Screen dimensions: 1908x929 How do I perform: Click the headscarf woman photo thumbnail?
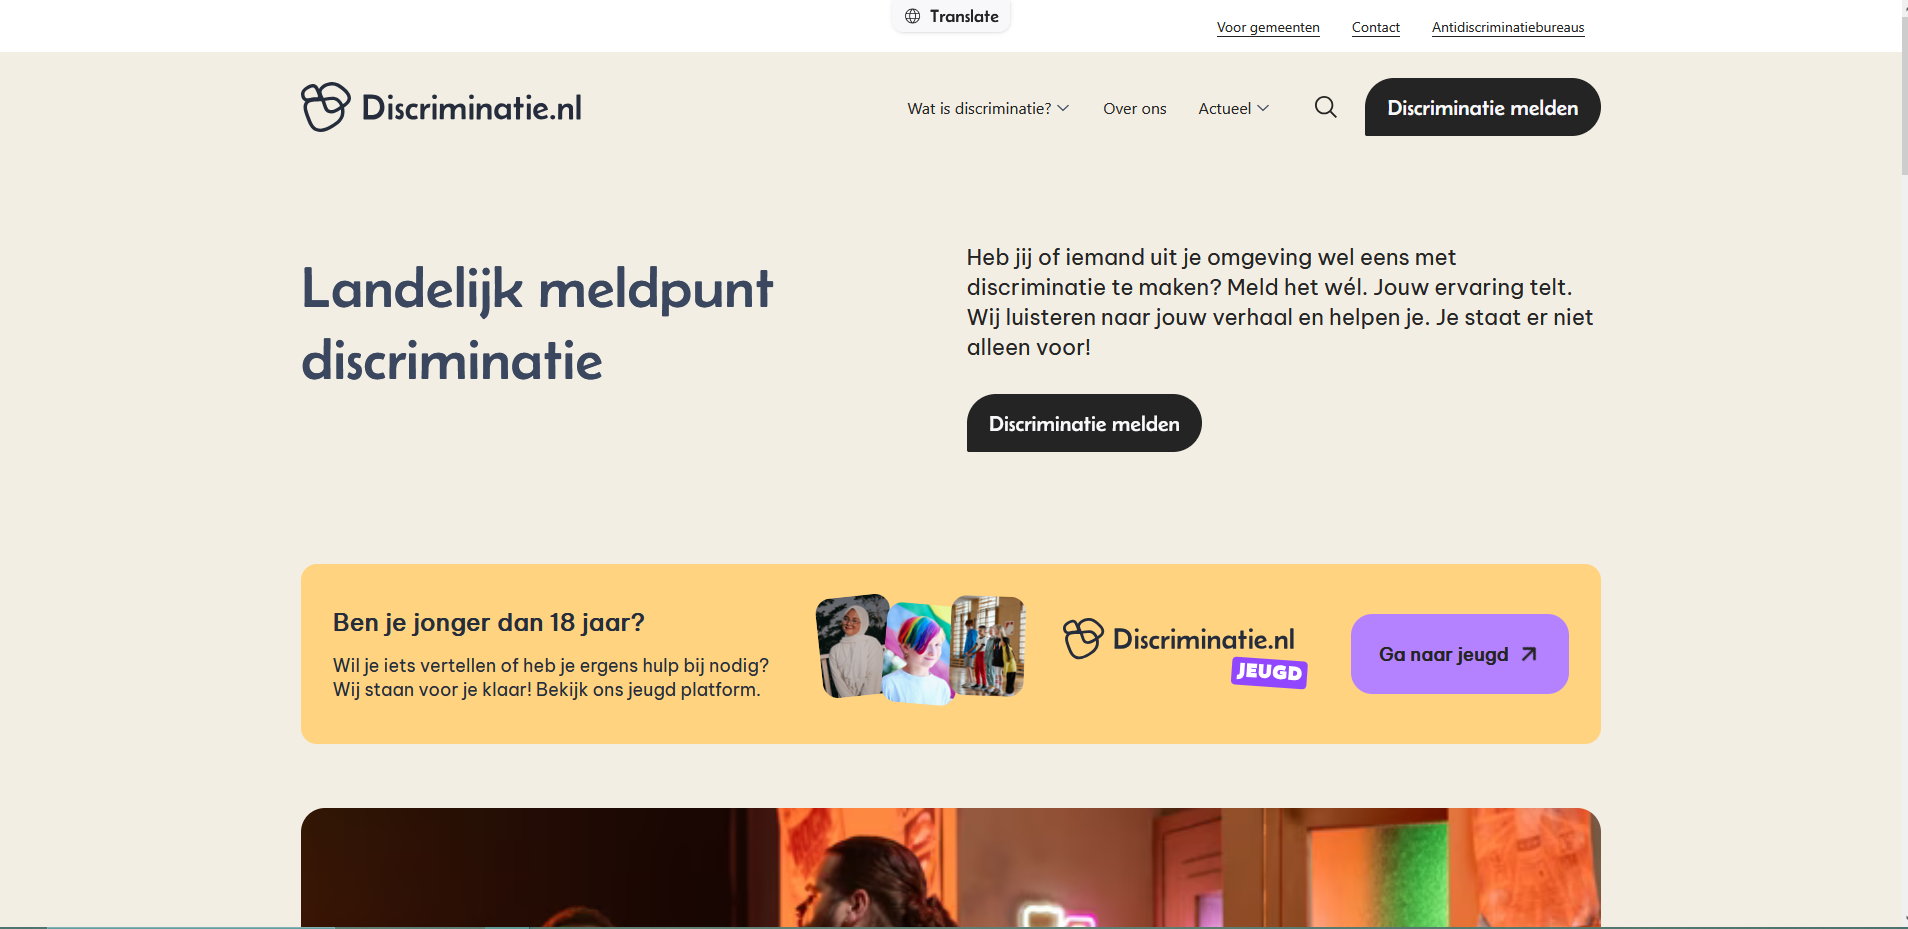tap(852, 646)
